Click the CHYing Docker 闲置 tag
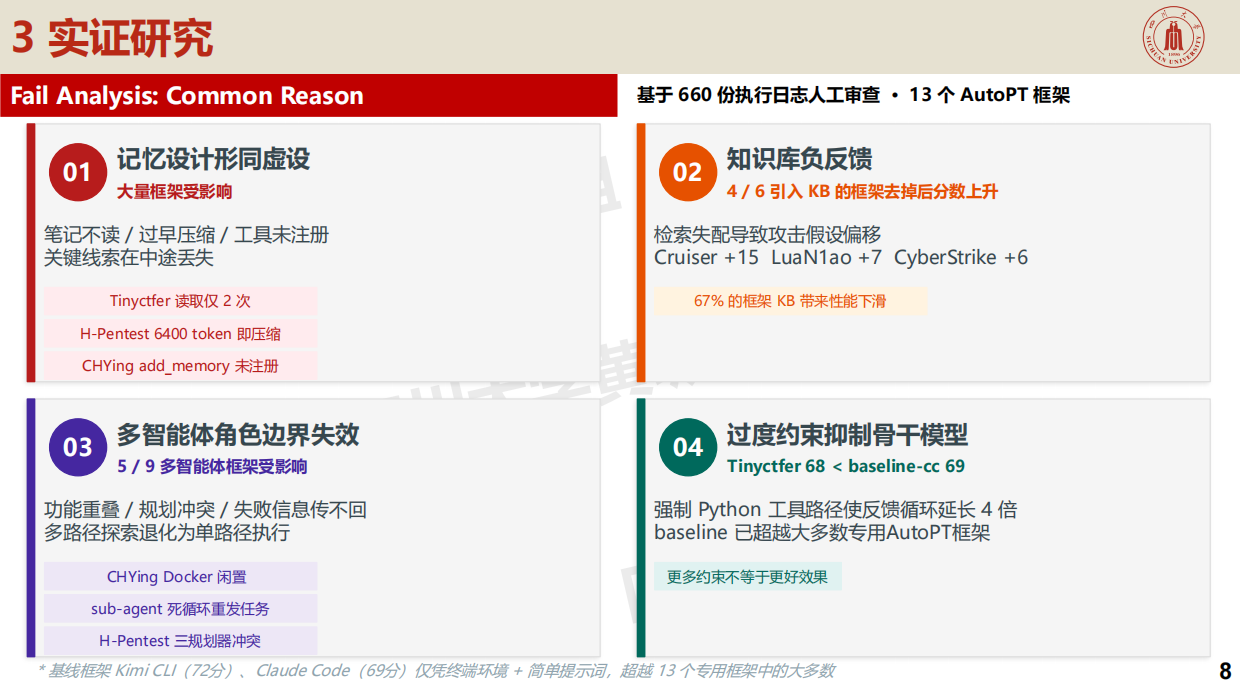Viewport: 1240px width, 697px height. (x=180, y=576)
